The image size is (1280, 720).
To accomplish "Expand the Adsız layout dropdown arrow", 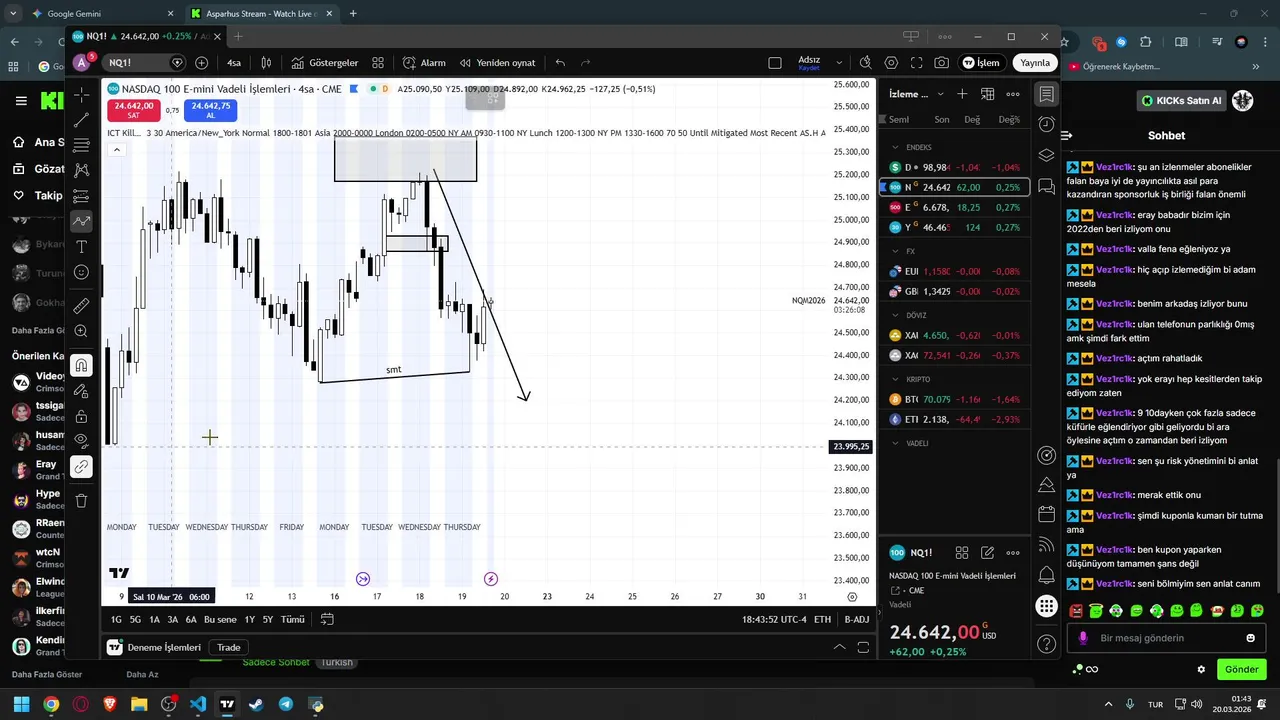I will click(x=839, y=62).
